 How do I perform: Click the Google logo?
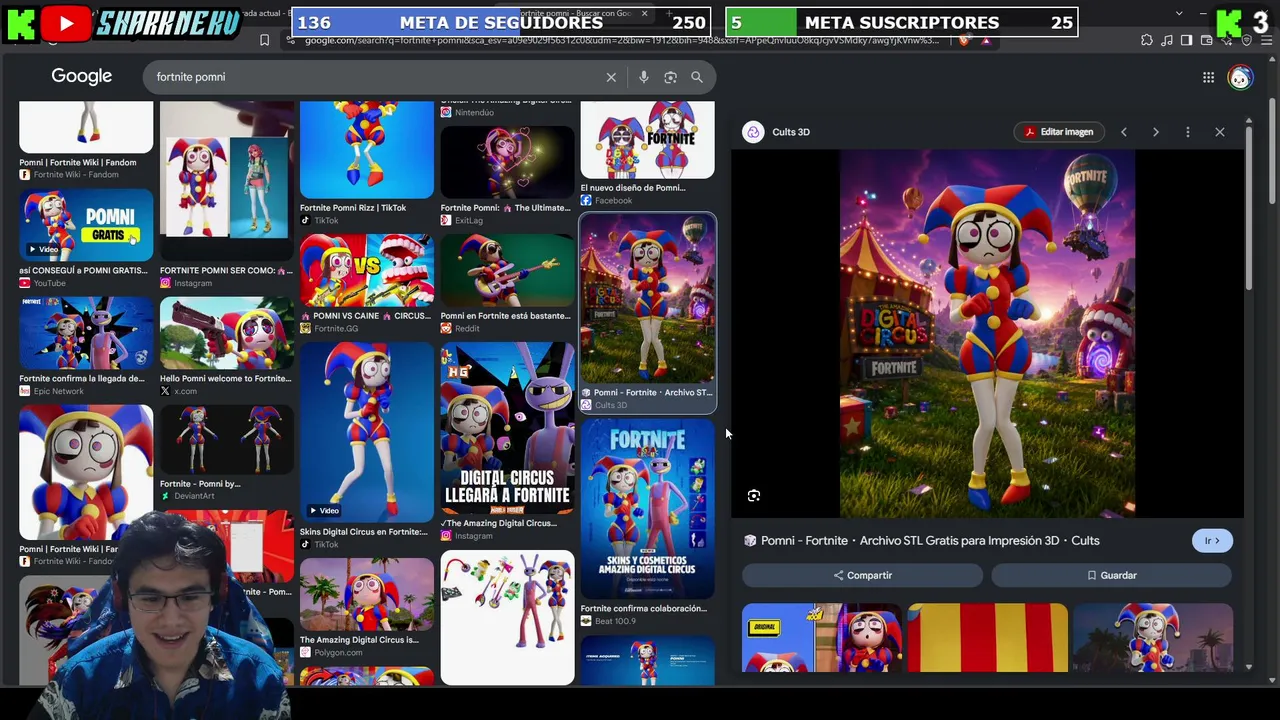82,77
